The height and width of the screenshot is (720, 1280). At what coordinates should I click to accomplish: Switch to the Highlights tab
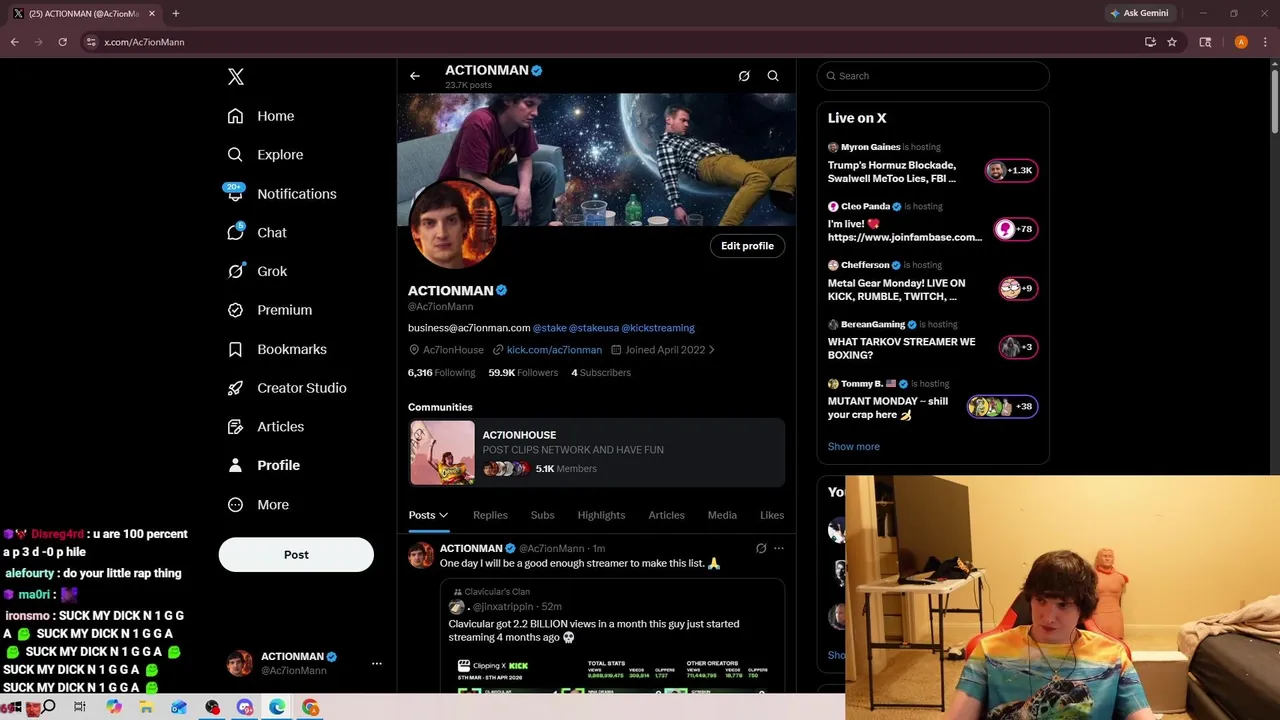coord(601,515)
